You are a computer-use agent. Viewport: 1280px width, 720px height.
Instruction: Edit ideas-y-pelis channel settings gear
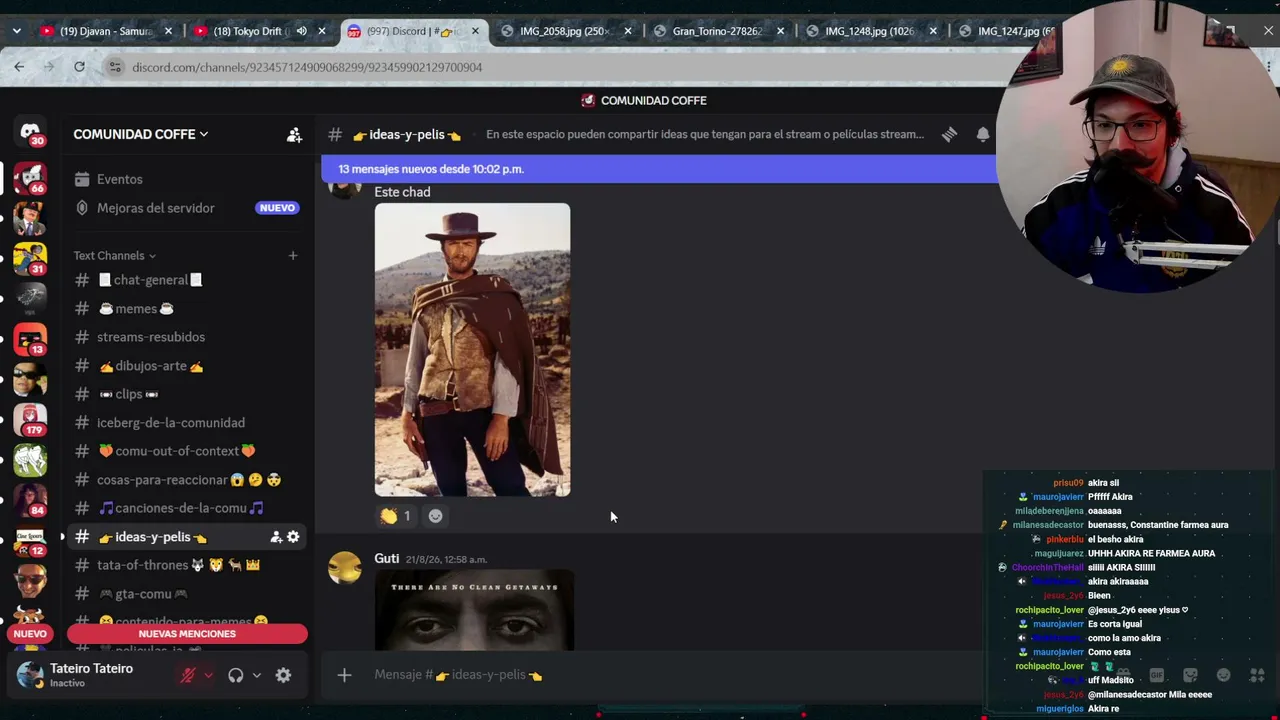293,537
